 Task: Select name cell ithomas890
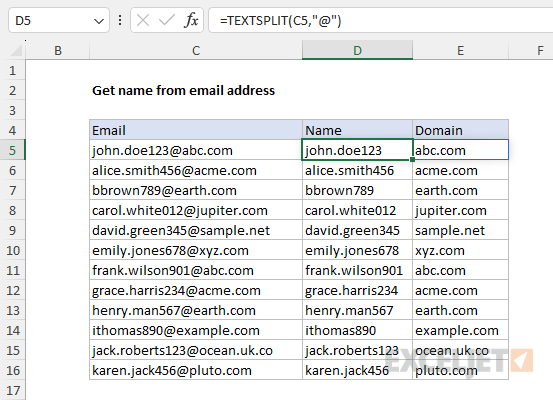pos(357,330)
